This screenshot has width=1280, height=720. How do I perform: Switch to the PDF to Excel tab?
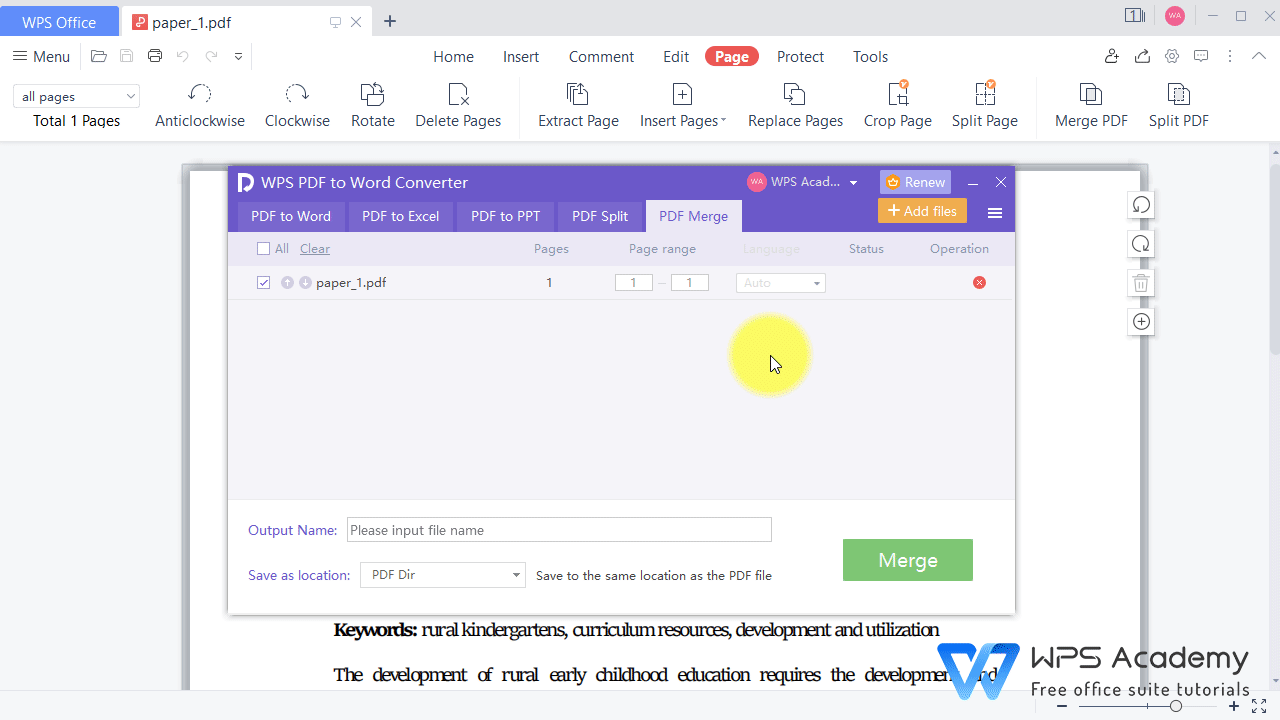tap(400, 216)
